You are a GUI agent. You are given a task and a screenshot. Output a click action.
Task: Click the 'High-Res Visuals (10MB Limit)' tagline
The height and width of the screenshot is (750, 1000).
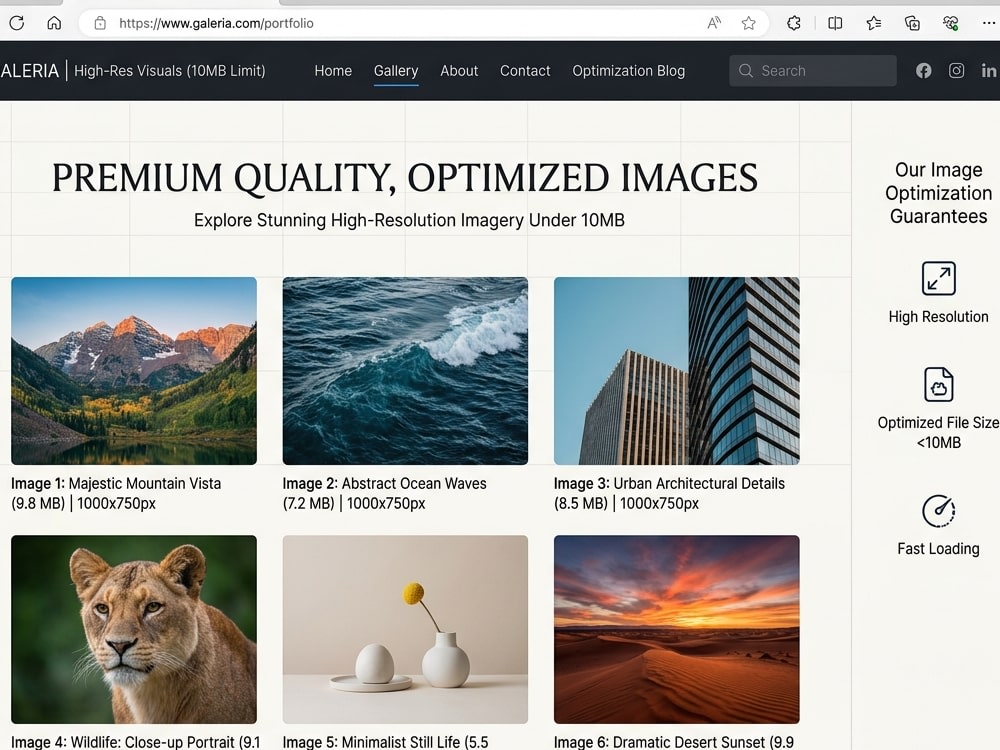(x=170, y=71)
